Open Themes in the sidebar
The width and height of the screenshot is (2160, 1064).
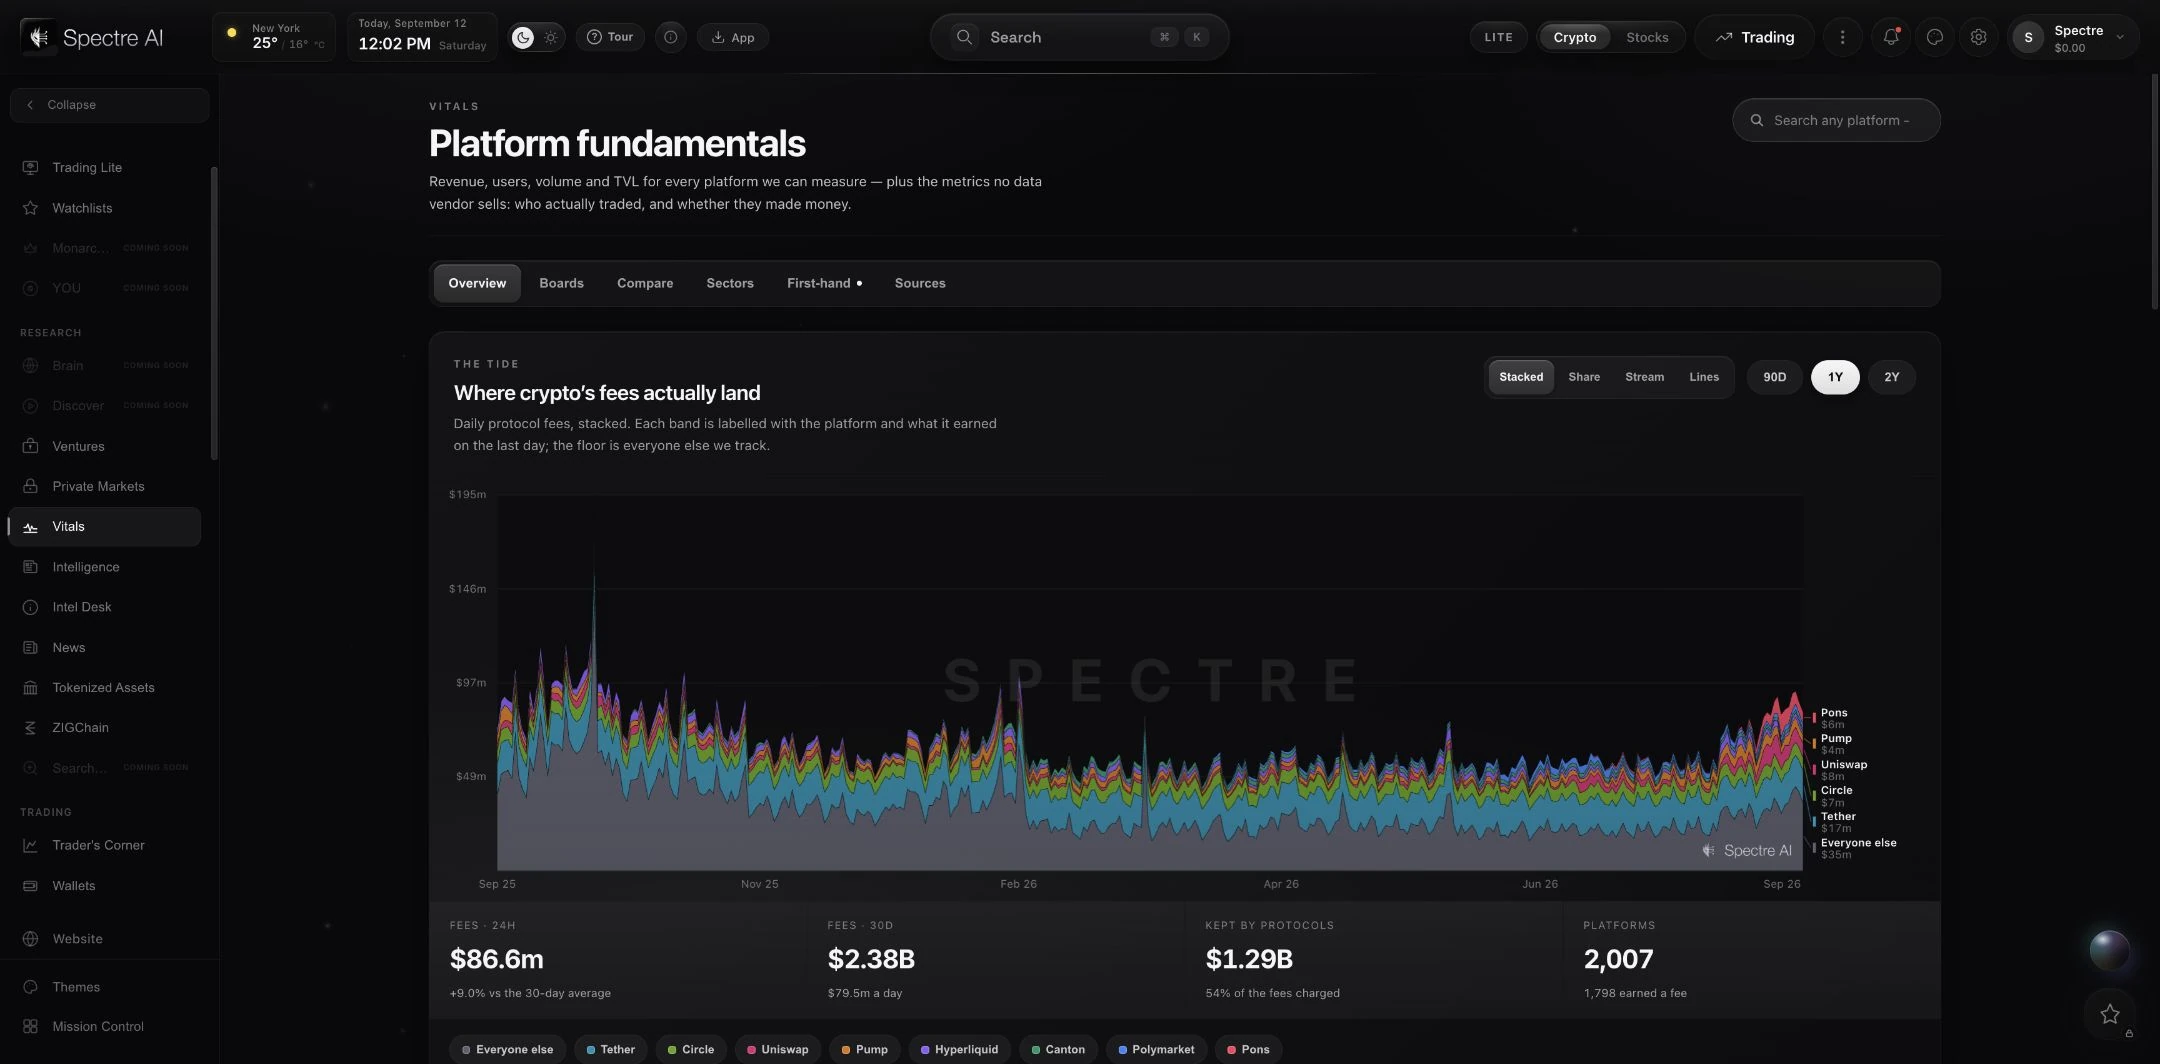point(105,987)
